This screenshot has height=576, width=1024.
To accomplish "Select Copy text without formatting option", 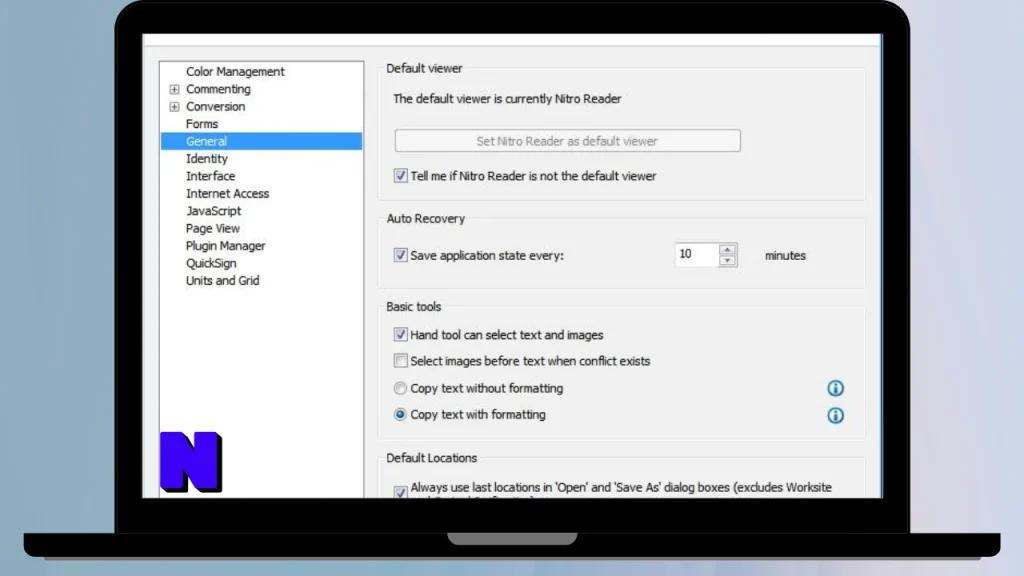I will pyautogui.click(x=400, y=389).
